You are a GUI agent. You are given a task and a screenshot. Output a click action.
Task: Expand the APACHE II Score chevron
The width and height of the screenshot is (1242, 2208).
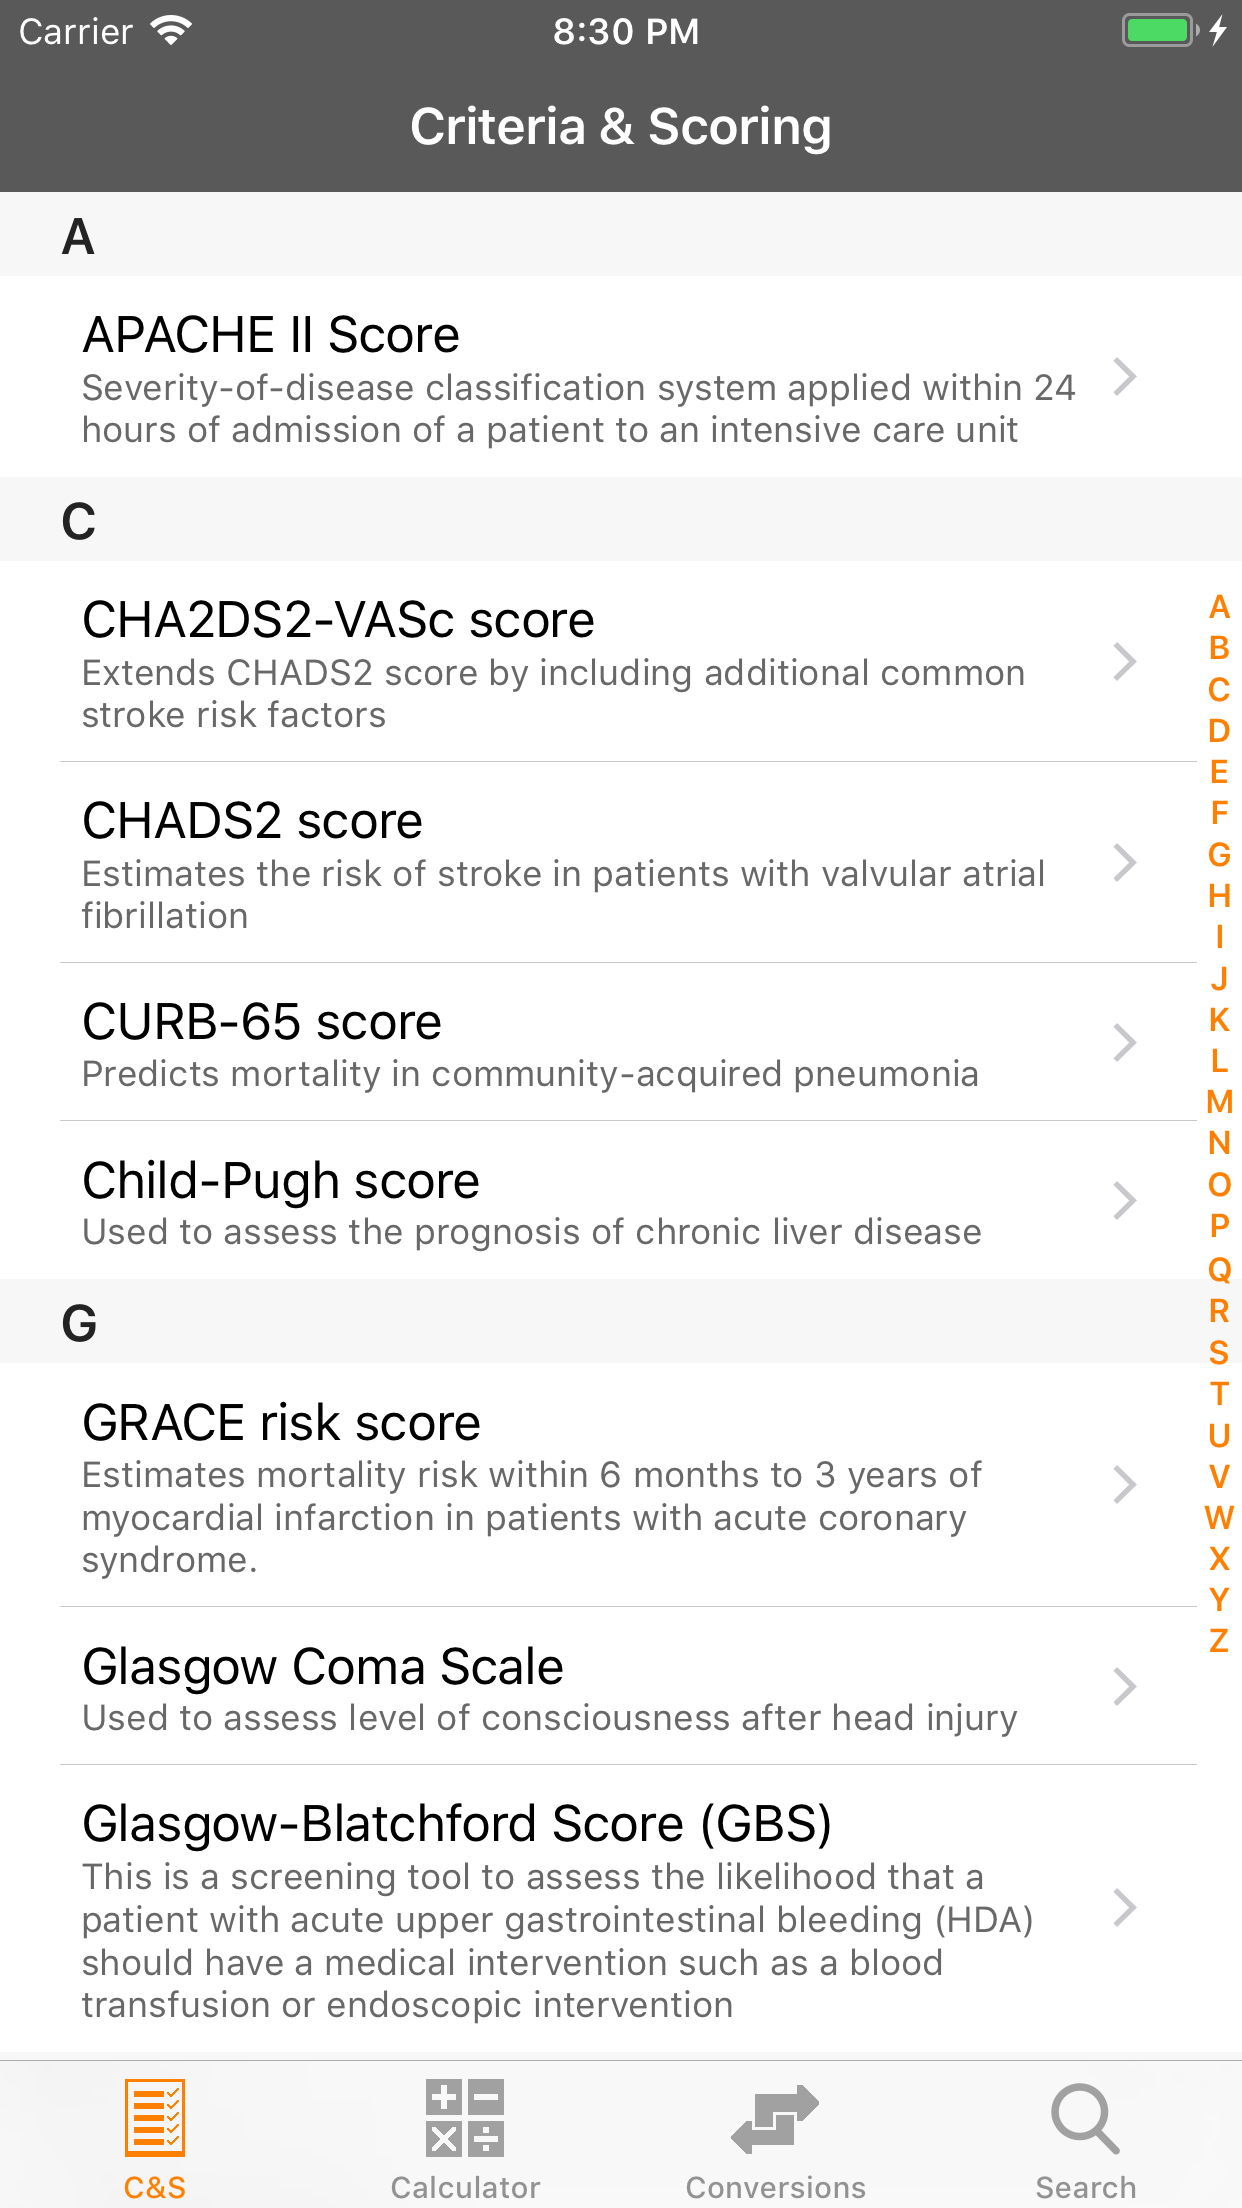[x=1125, y=377]
